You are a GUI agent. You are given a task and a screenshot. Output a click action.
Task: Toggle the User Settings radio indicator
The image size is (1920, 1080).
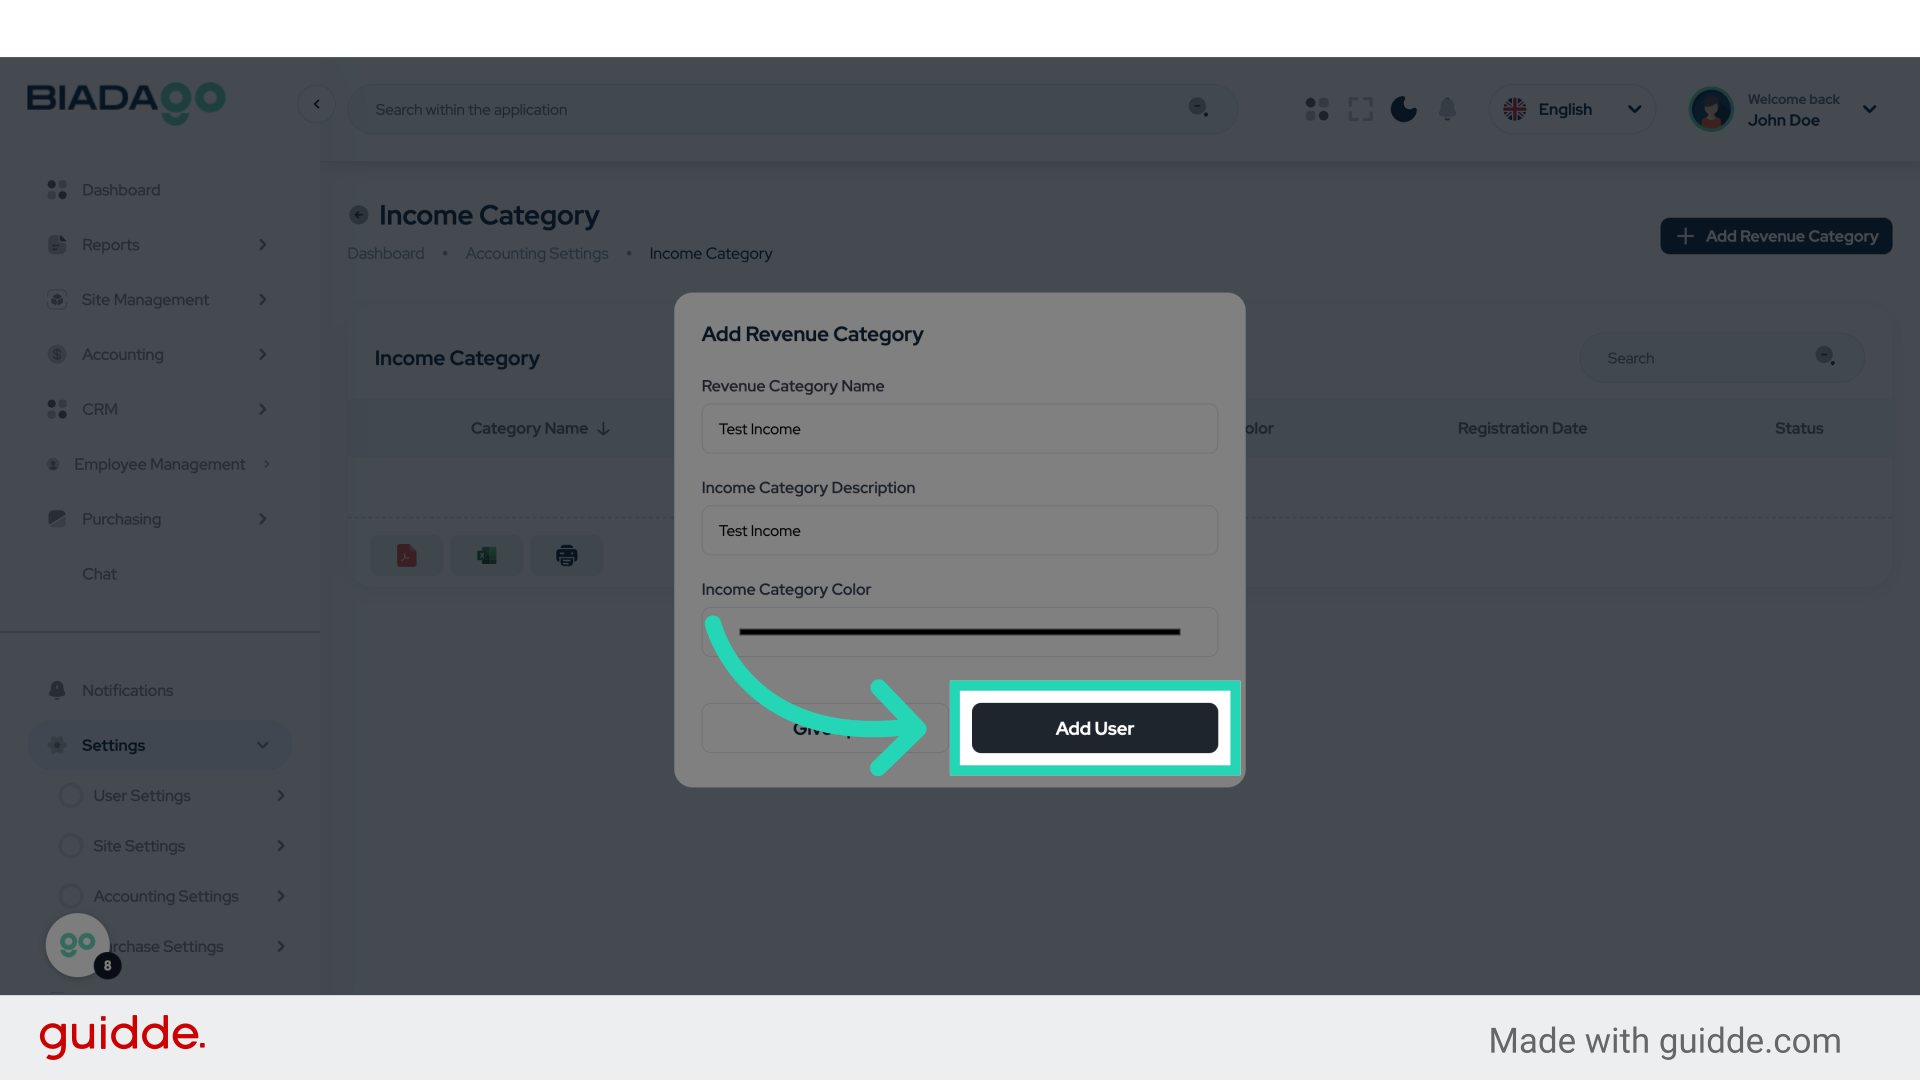70,795
